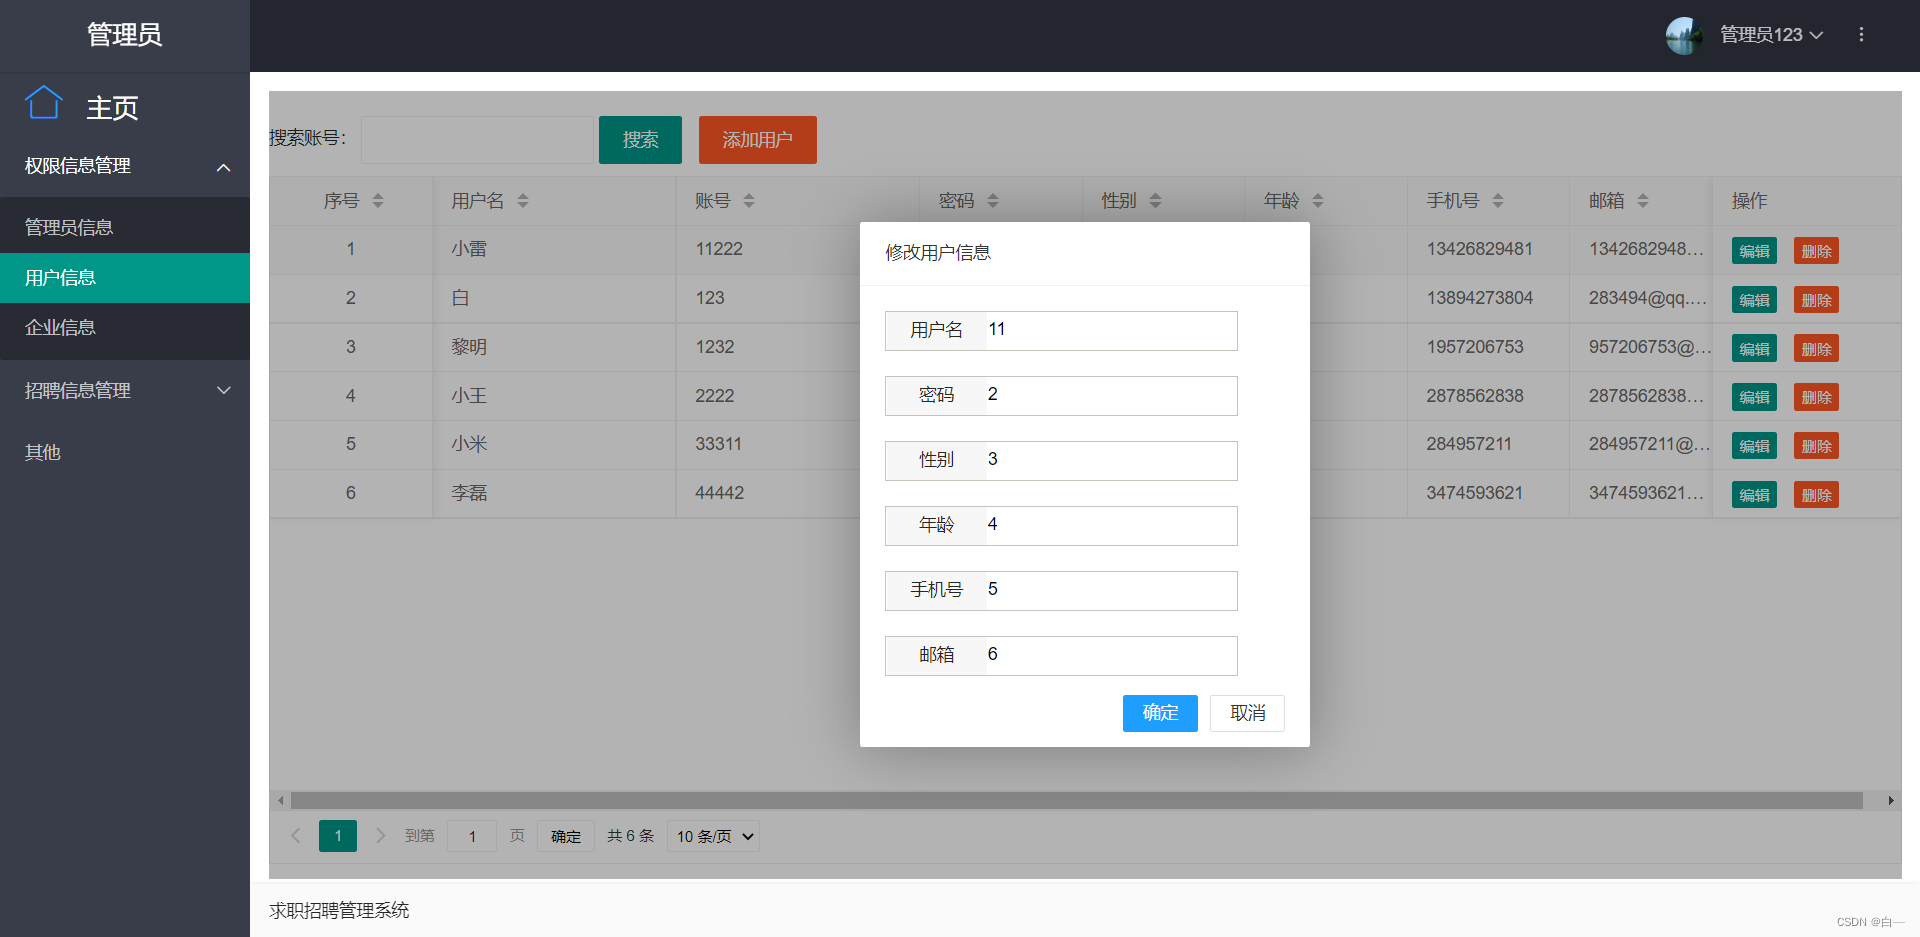This screenshot has height=937, width=1920.
Task: Focus the 搜索账号 input field
Action: click(476, 140)
